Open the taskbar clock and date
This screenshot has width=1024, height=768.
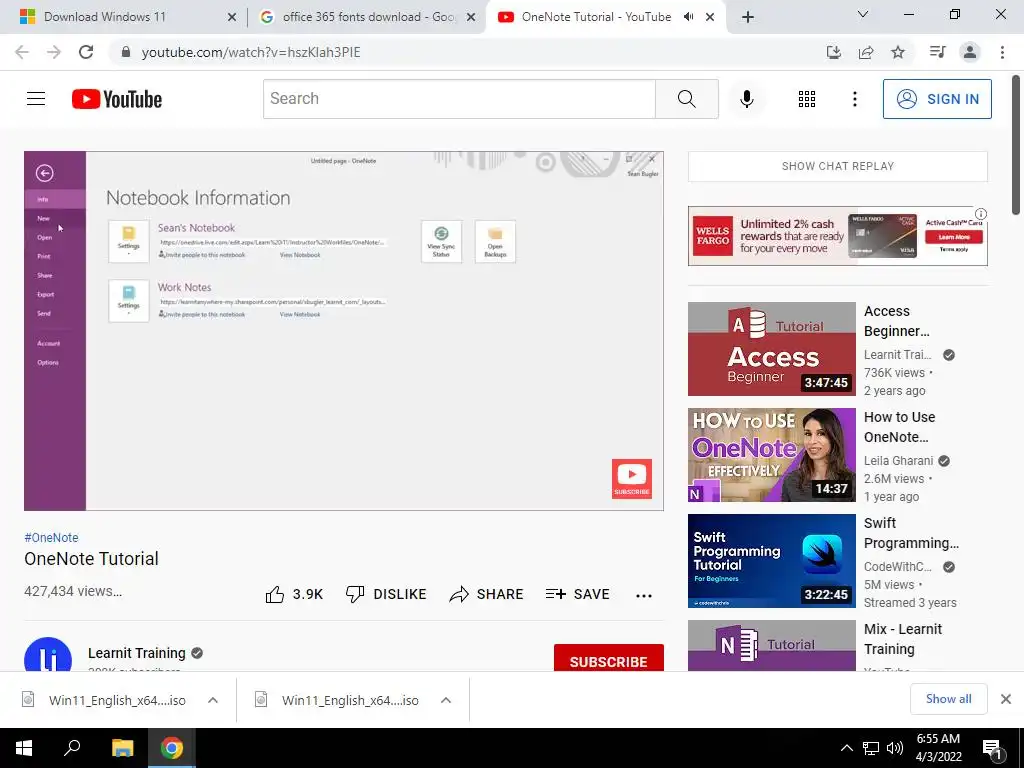coord(938,748)
